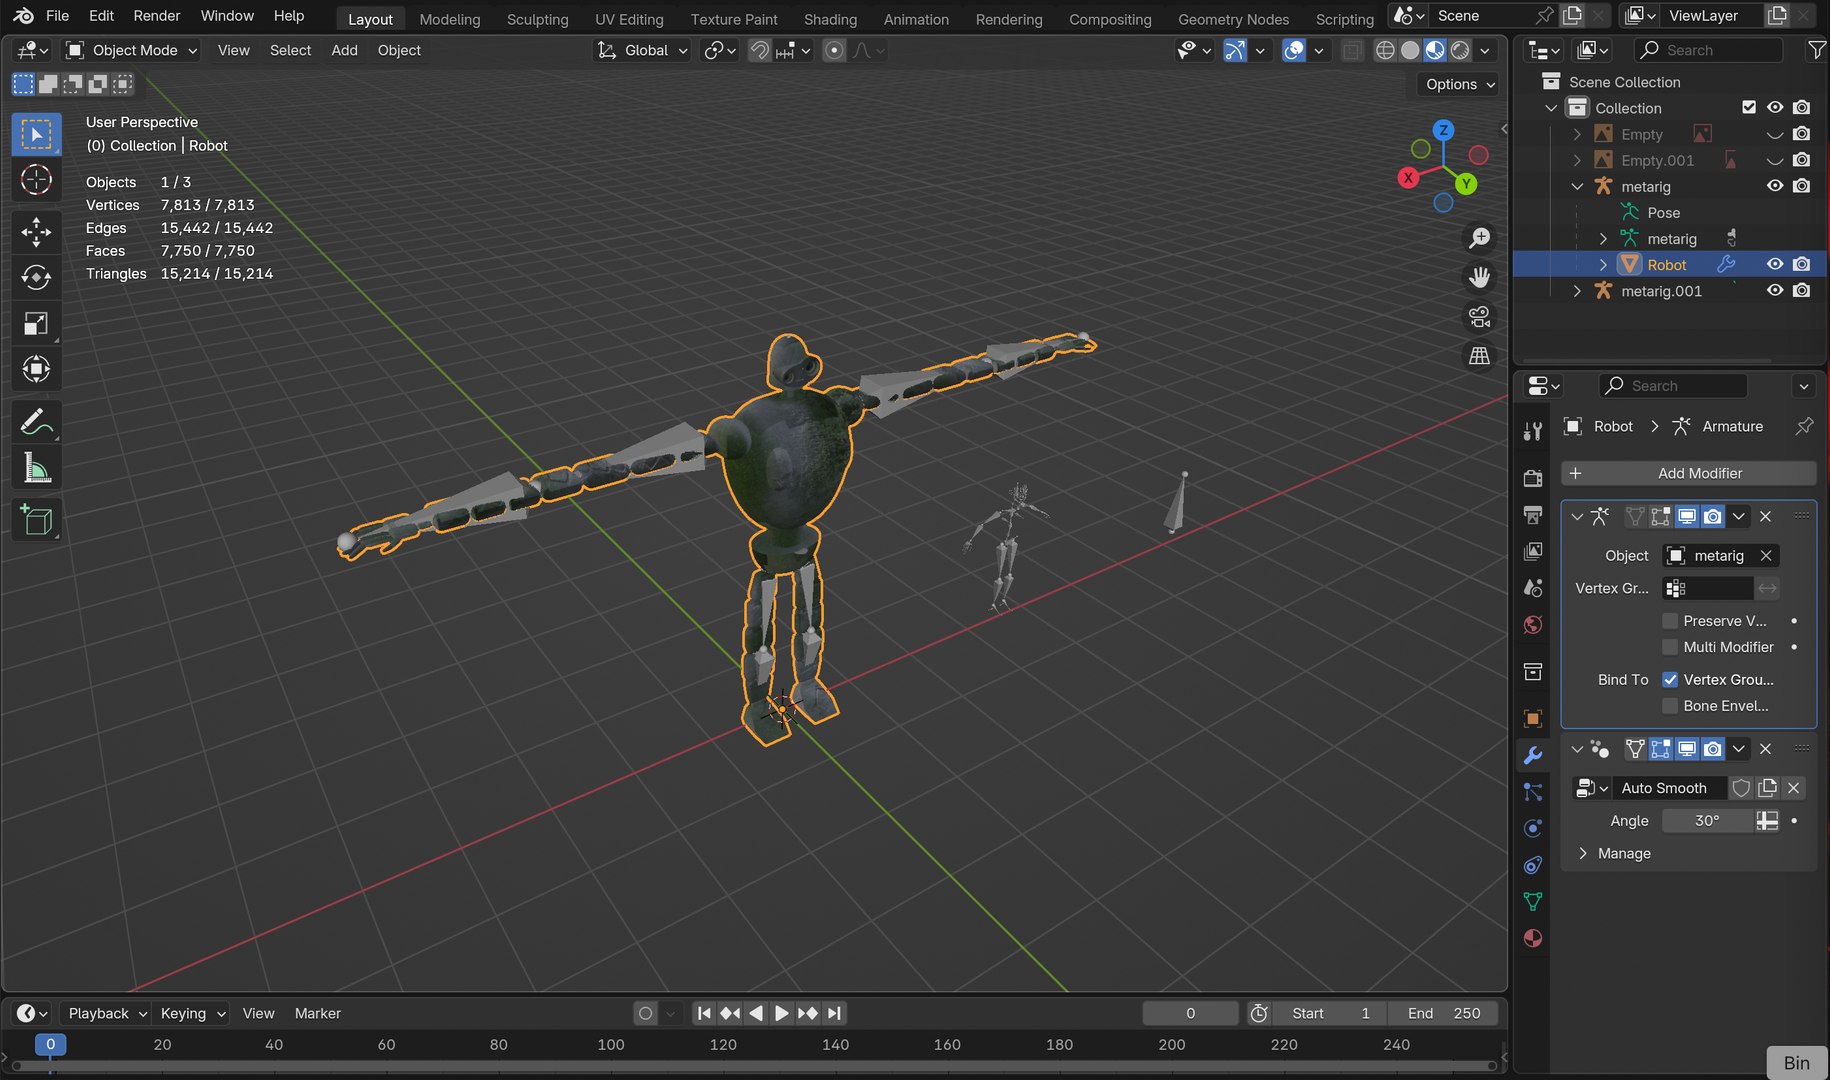Select the Annotate pencil tool
This screenshot has width=1830, height=1080.
coord(36,423)
